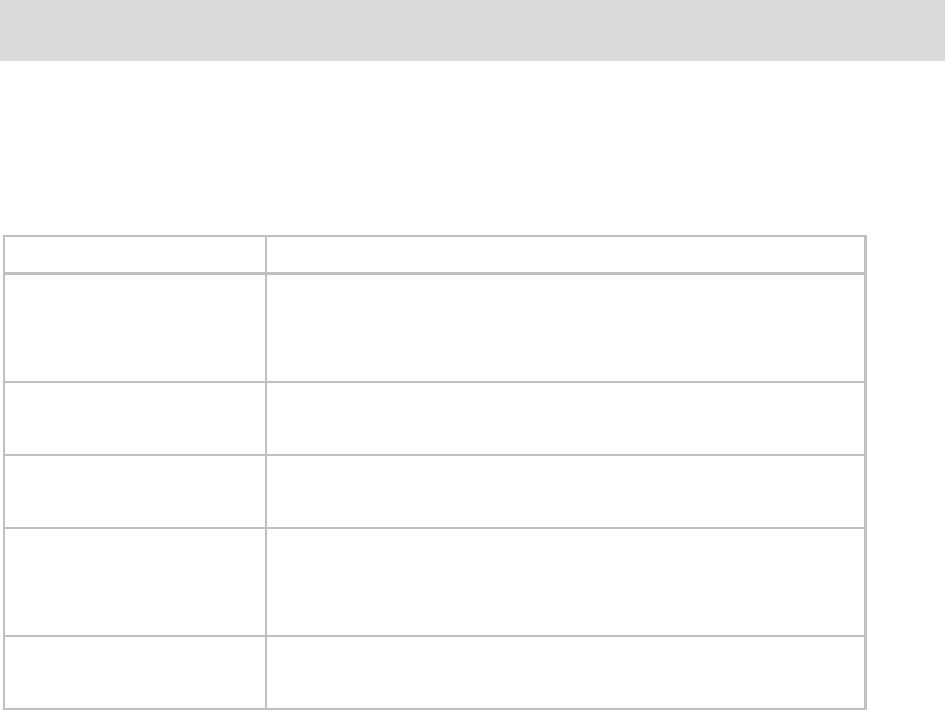
Task: Select the table's left header cell
Action: point(135,254)
